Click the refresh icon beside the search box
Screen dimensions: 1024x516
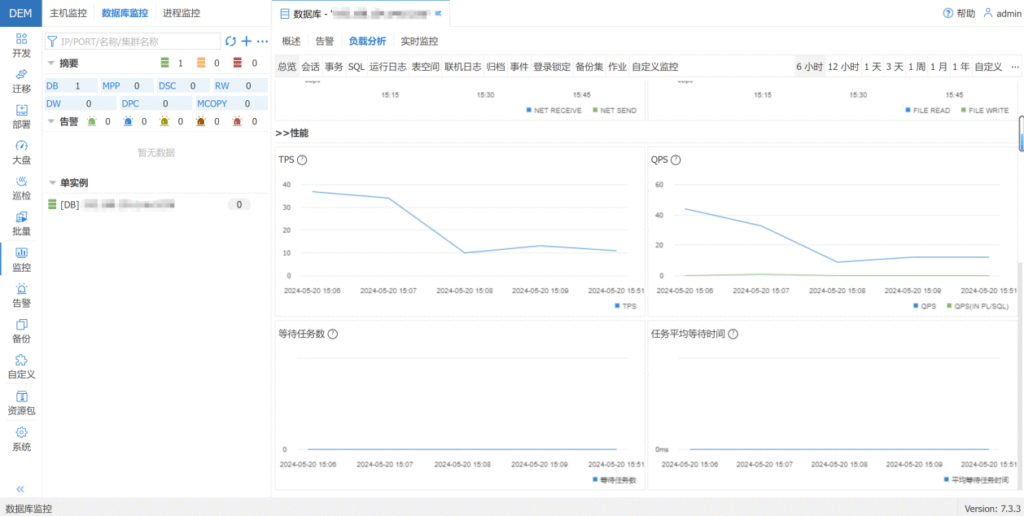pyautogui.click(x=231, y=41)
